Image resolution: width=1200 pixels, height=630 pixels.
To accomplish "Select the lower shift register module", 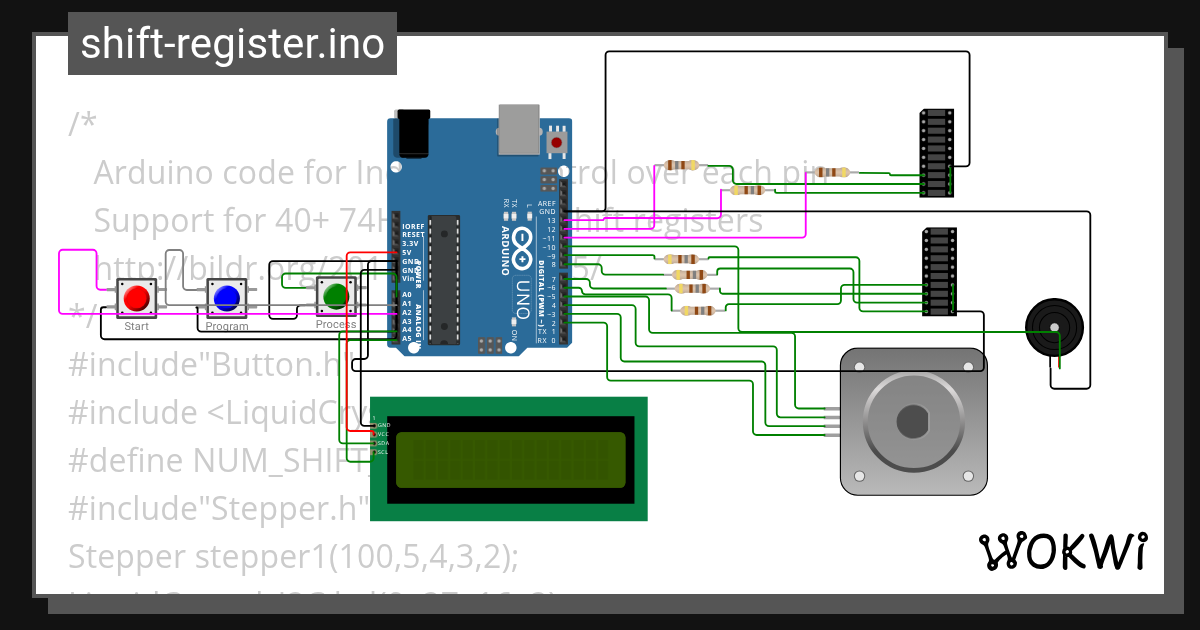I will 938,272.
